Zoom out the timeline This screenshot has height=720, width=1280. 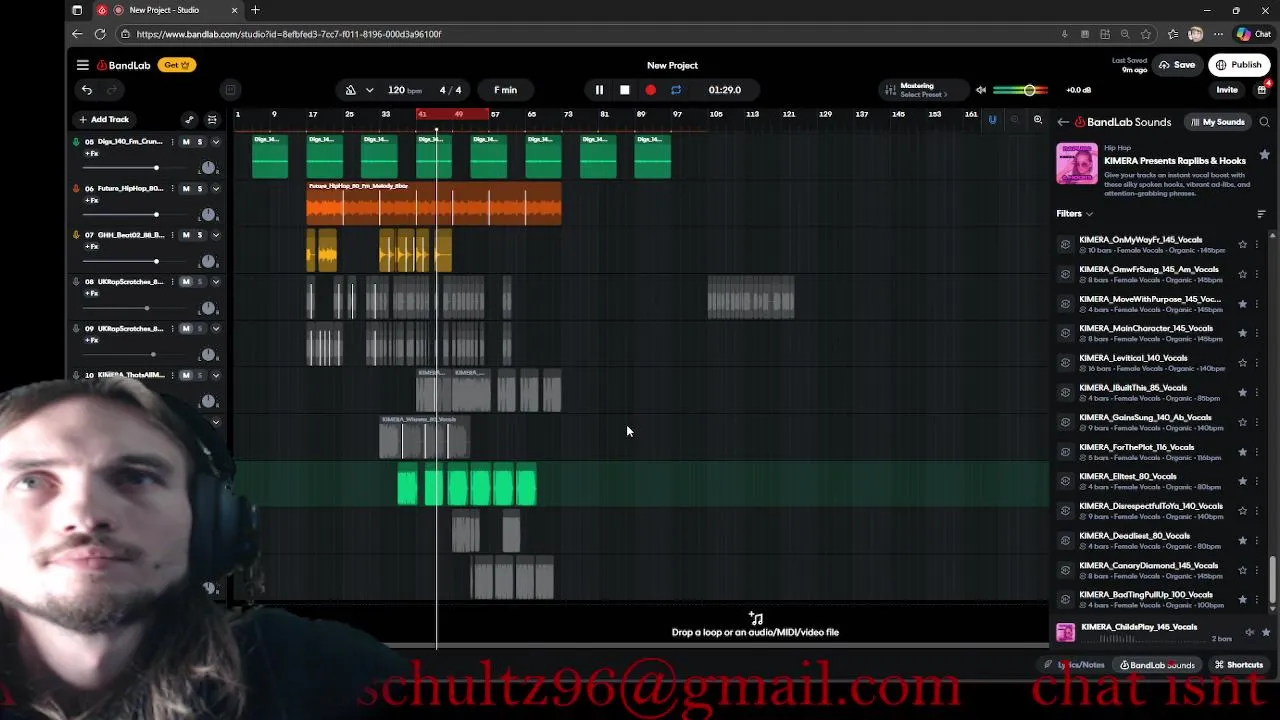pos(1014,120)
